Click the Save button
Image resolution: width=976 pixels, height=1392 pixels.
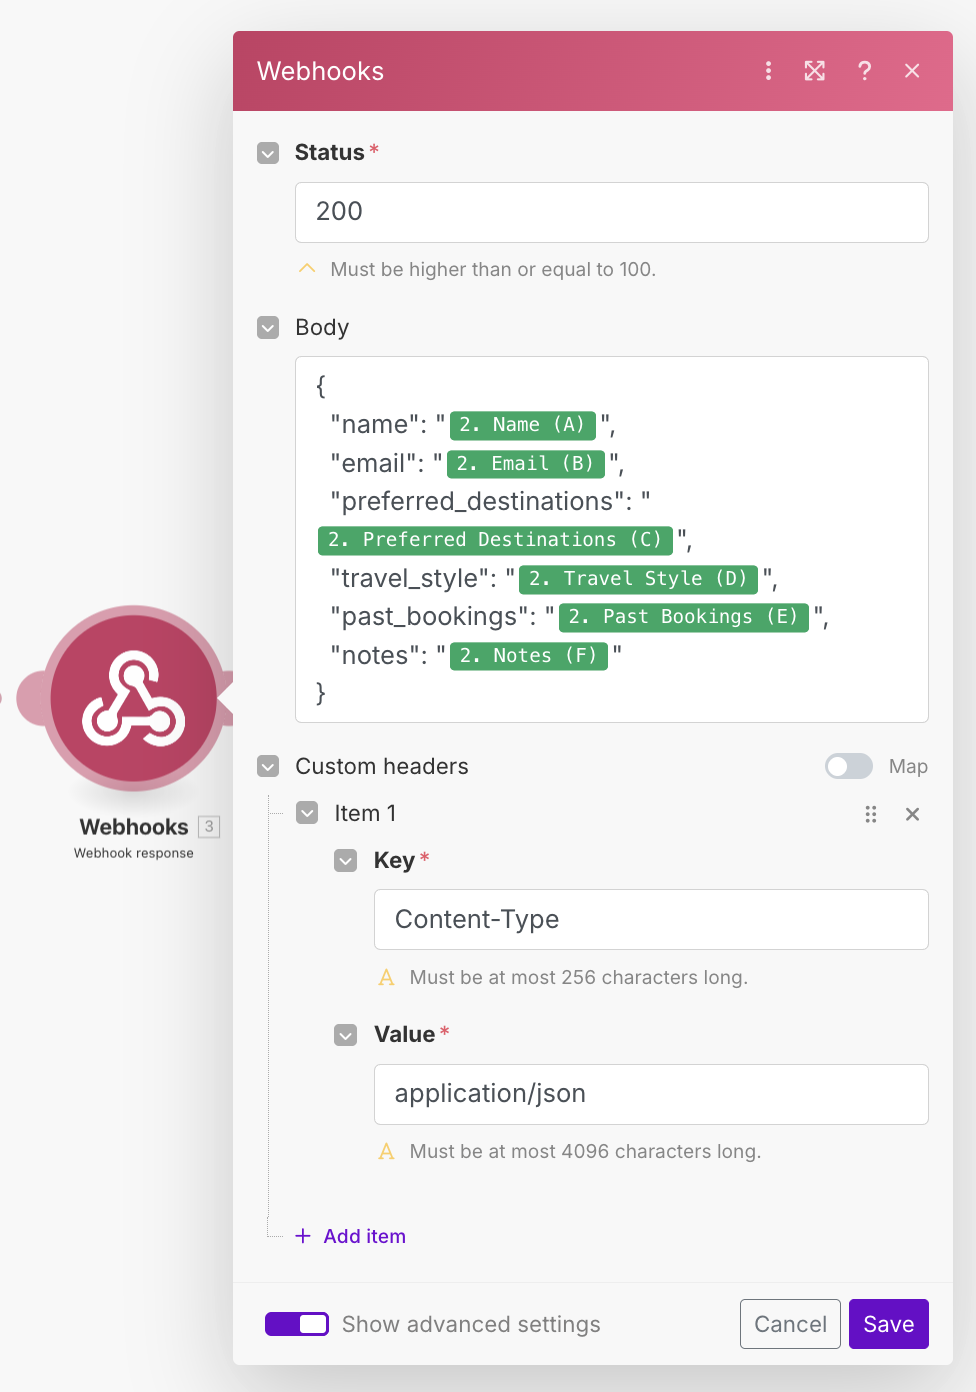(888, 1324)
